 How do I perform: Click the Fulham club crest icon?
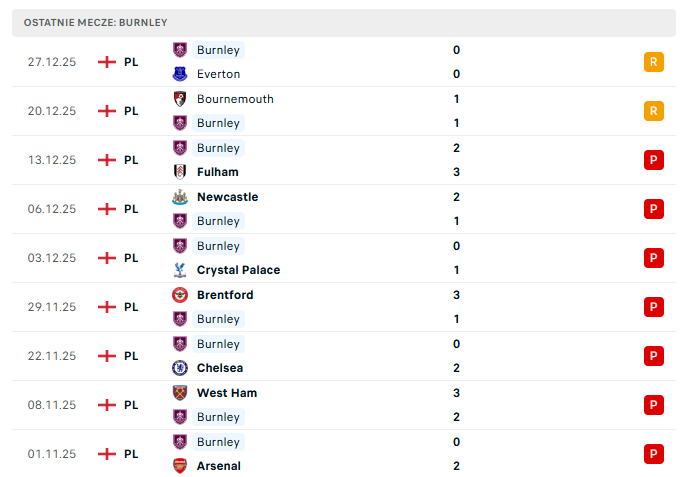(x=180, y=172)
